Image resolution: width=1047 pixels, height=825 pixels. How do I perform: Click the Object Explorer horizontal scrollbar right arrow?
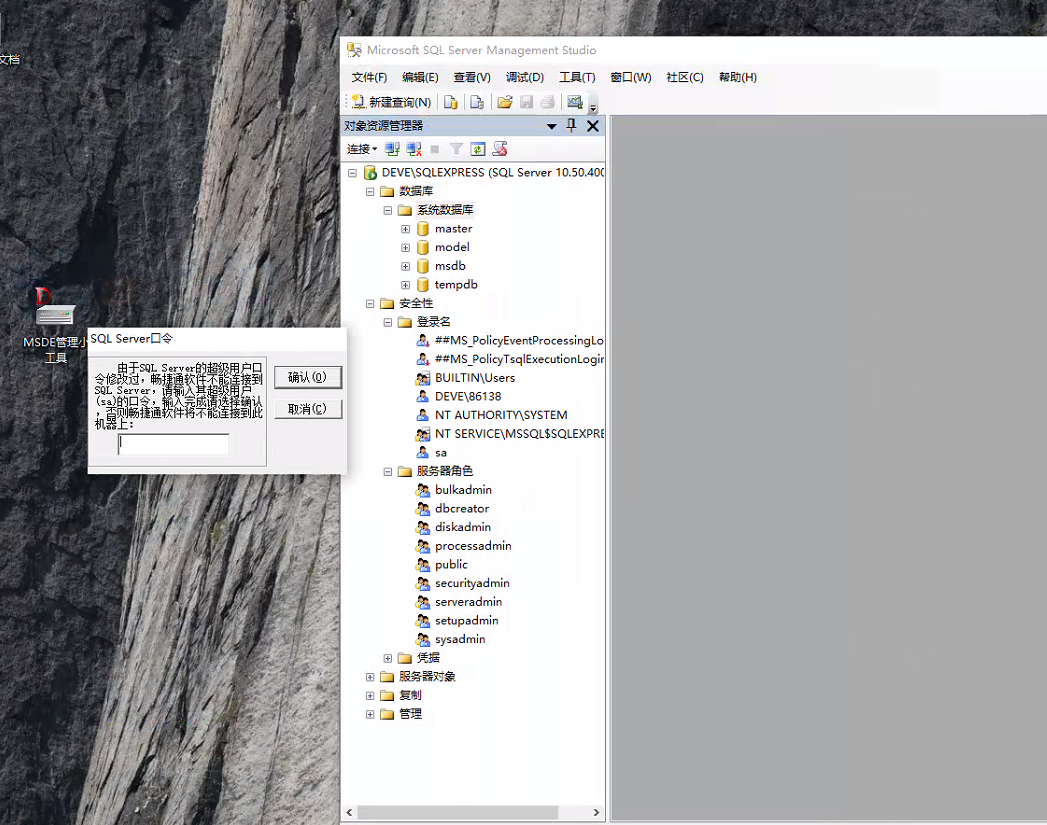coord(596,812)
